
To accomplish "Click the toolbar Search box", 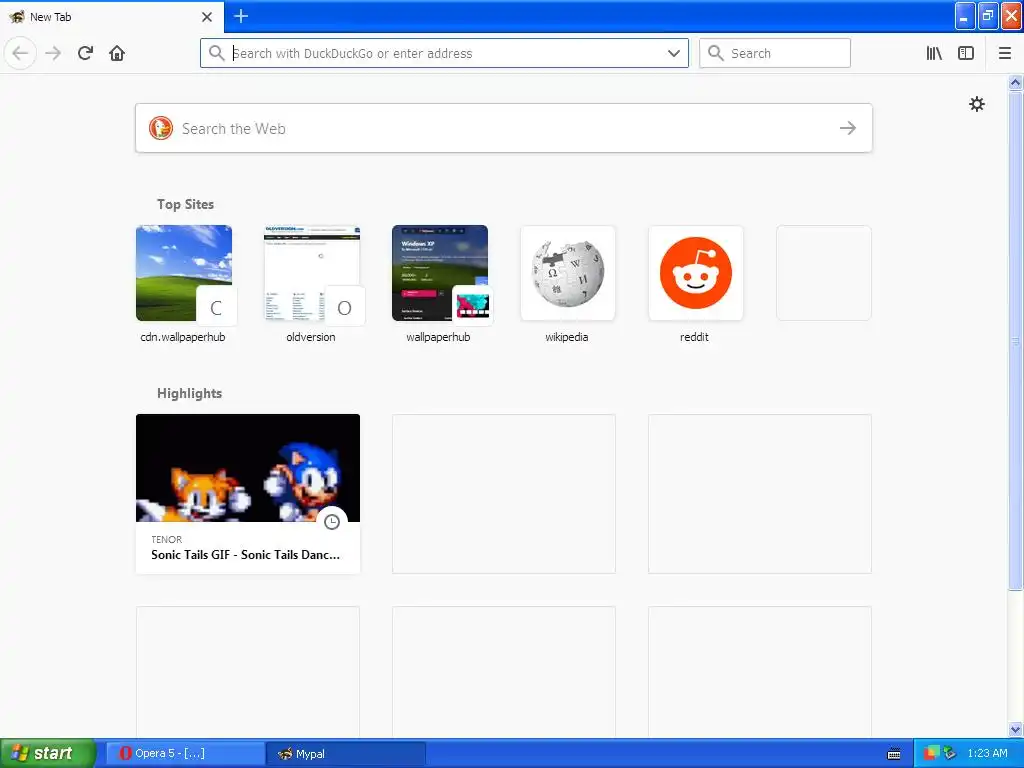I will tap(775, 53).
